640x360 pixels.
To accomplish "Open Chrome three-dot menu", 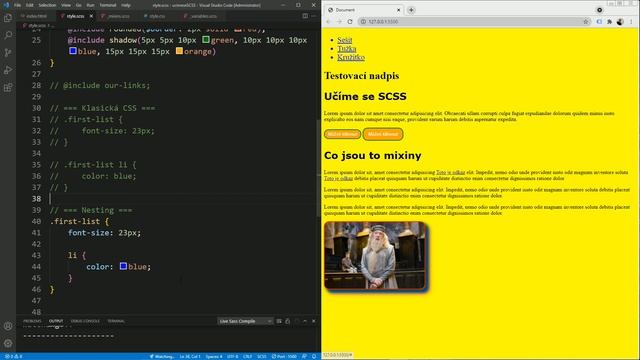I will (x=631, y=22).
